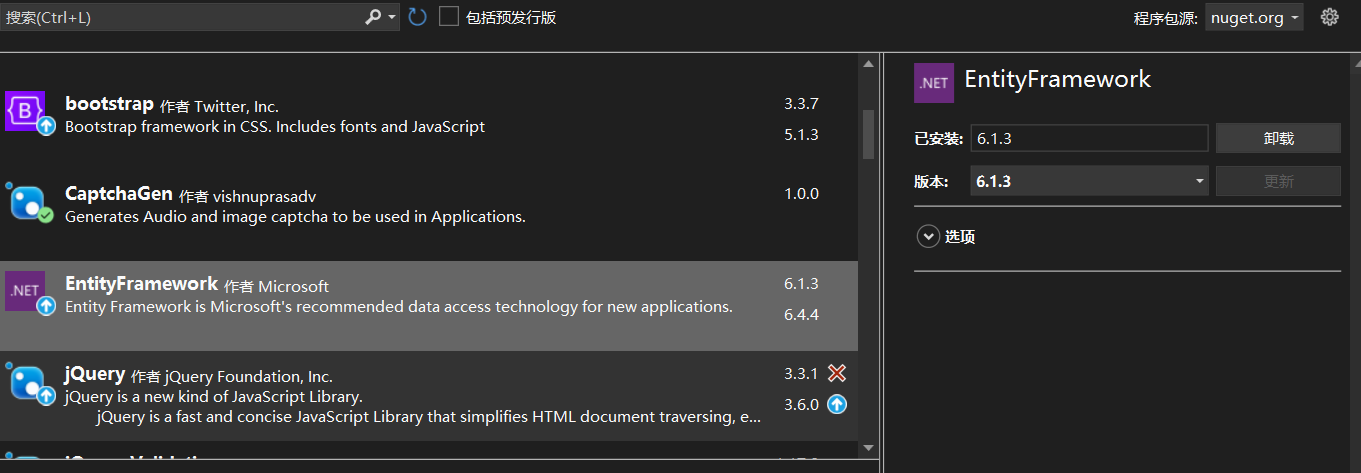Screen dimensions: 1361x473
Task: Click the refresh icon next to search
Action: point(417,17)
